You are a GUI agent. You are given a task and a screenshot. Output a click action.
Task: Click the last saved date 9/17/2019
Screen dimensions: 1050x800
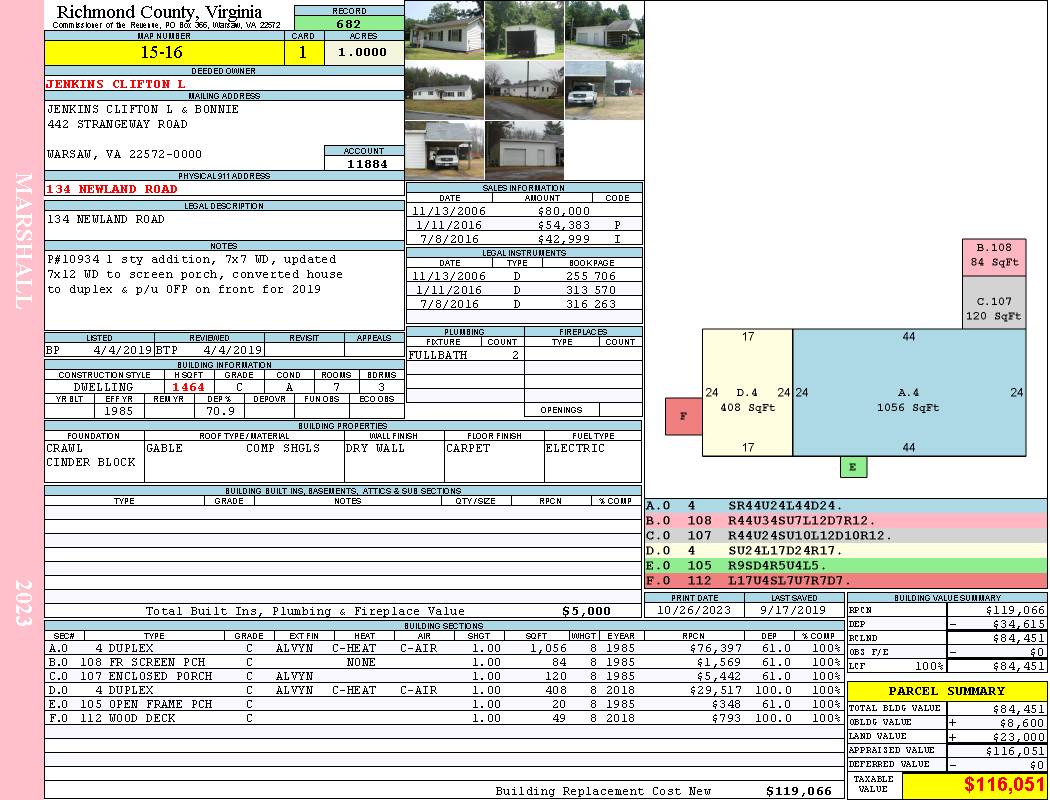[794, 610]
